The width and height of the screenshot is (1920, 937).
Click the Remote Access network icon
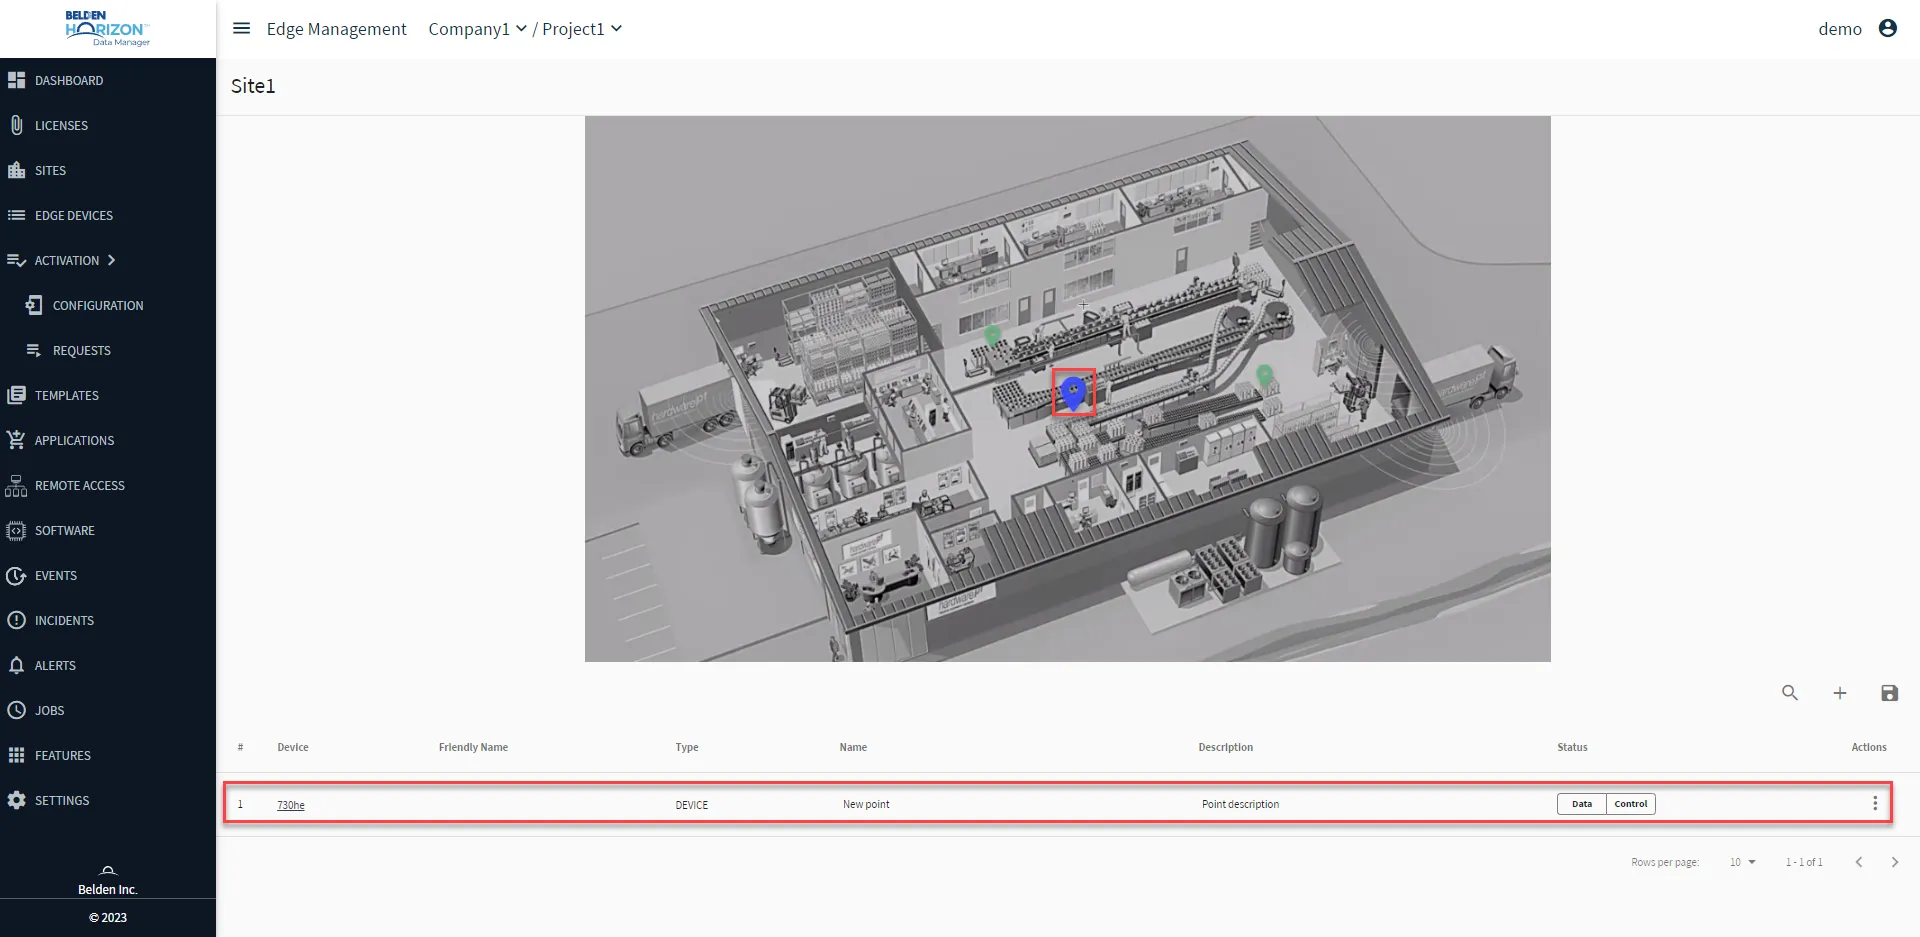(x=16, y=485)
